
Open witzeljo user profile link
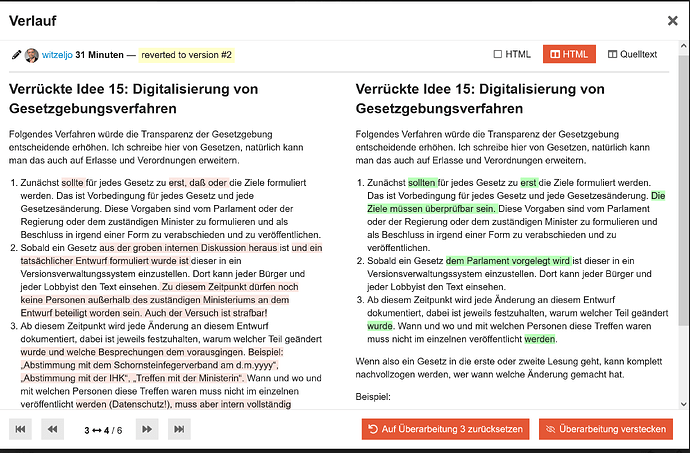click(x=57, y=55)
